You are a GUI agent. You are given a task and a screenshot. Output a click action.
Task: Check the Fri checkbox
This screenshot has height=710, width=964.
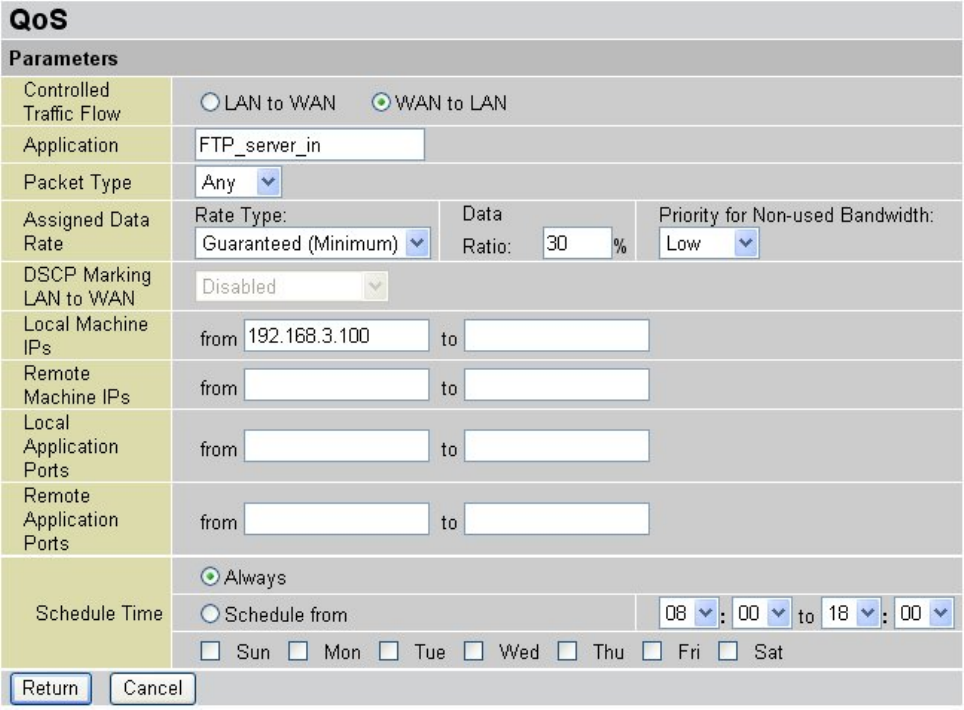coord(652,651)
